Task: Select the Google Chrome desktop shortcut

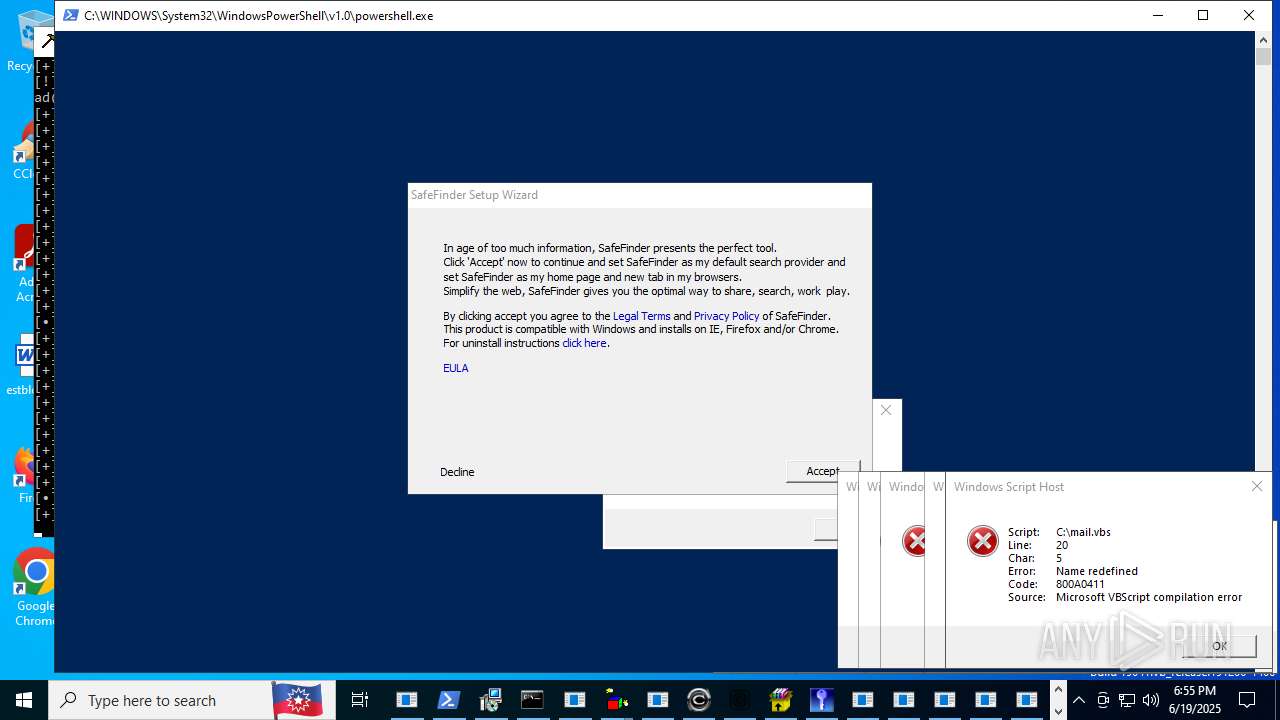Action: click(34, 587)
